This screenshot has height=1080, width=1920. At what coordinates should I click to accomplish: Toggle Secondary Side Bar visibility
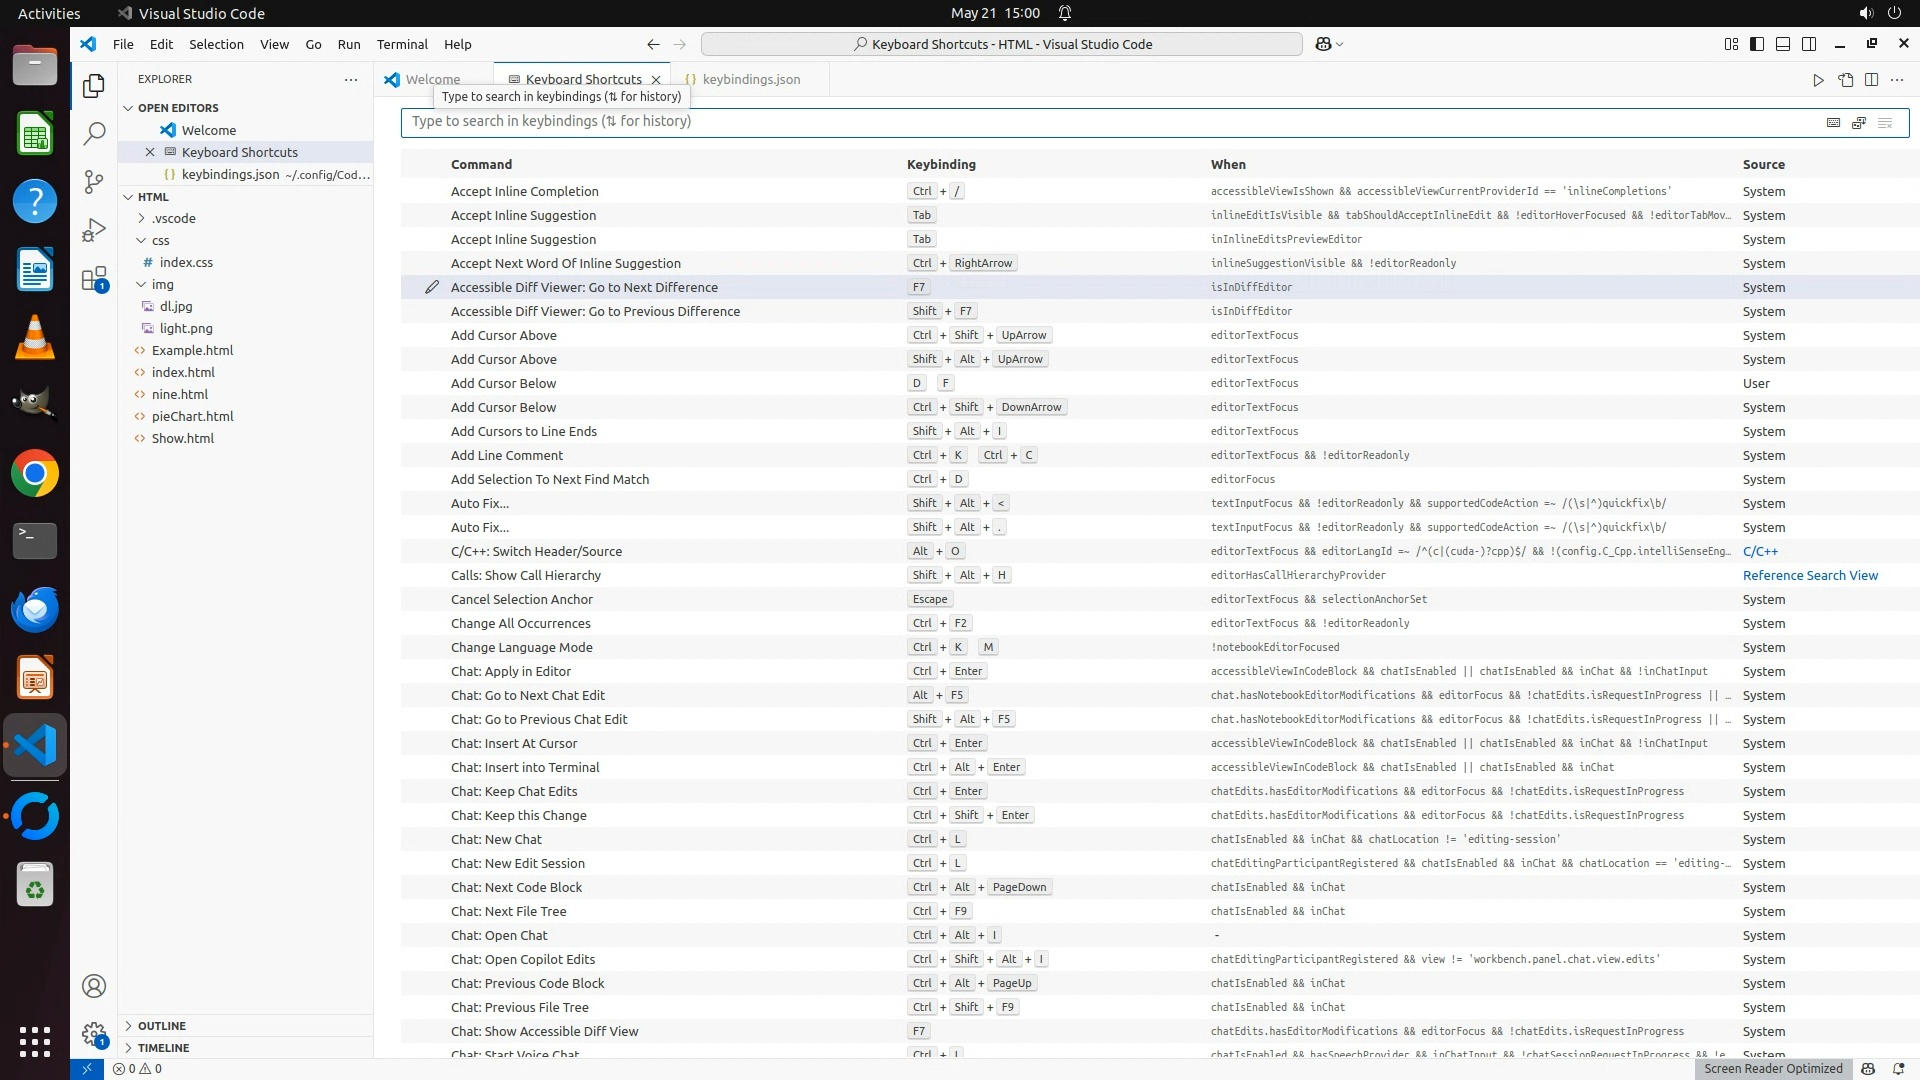point(1809,44)
